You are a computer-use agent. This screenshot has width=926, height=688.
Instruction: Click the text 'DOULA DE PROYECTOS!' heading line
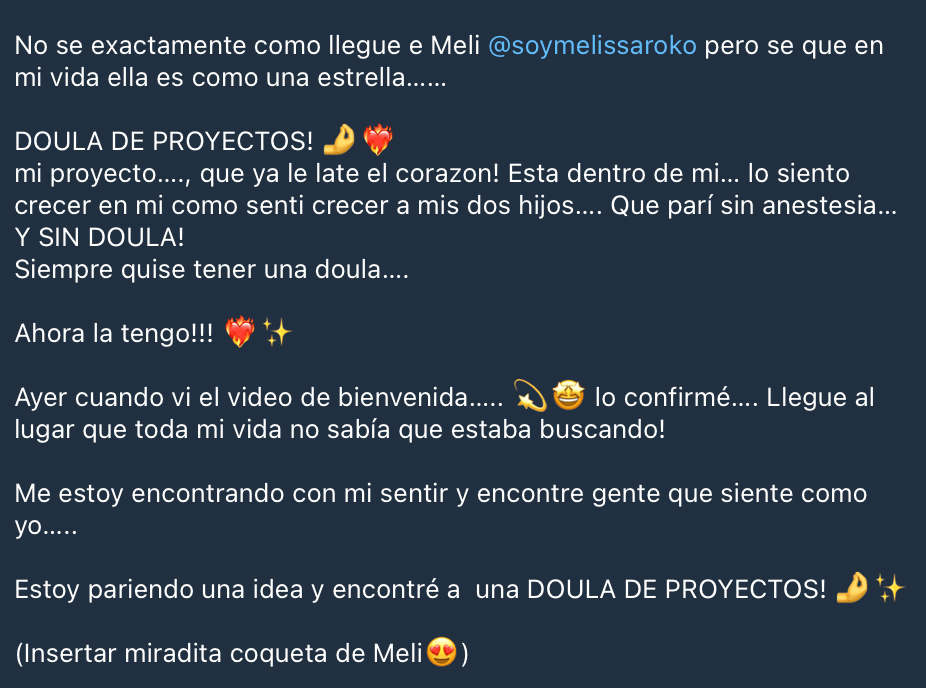pos(164,142)
